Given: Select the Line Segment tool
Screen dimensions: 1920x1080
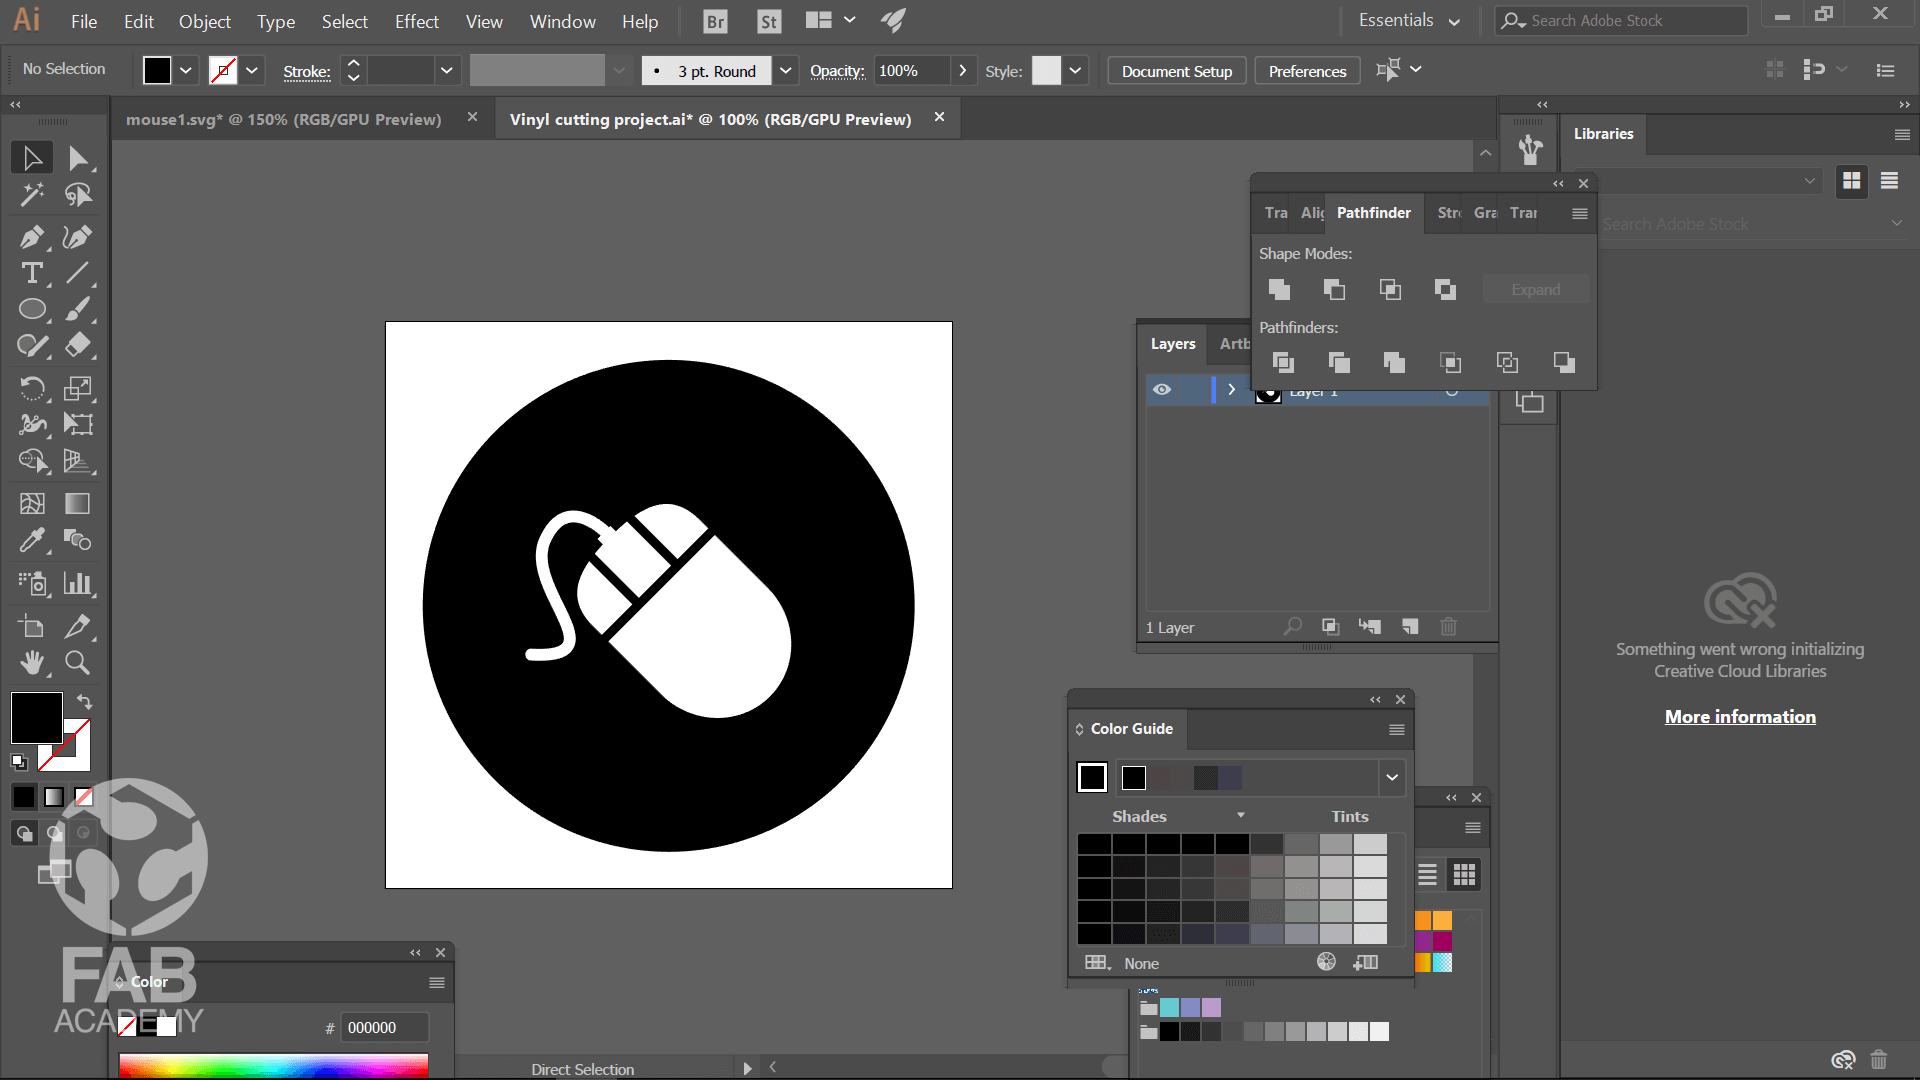Looking at the screenshot, I should click(78, 273).
